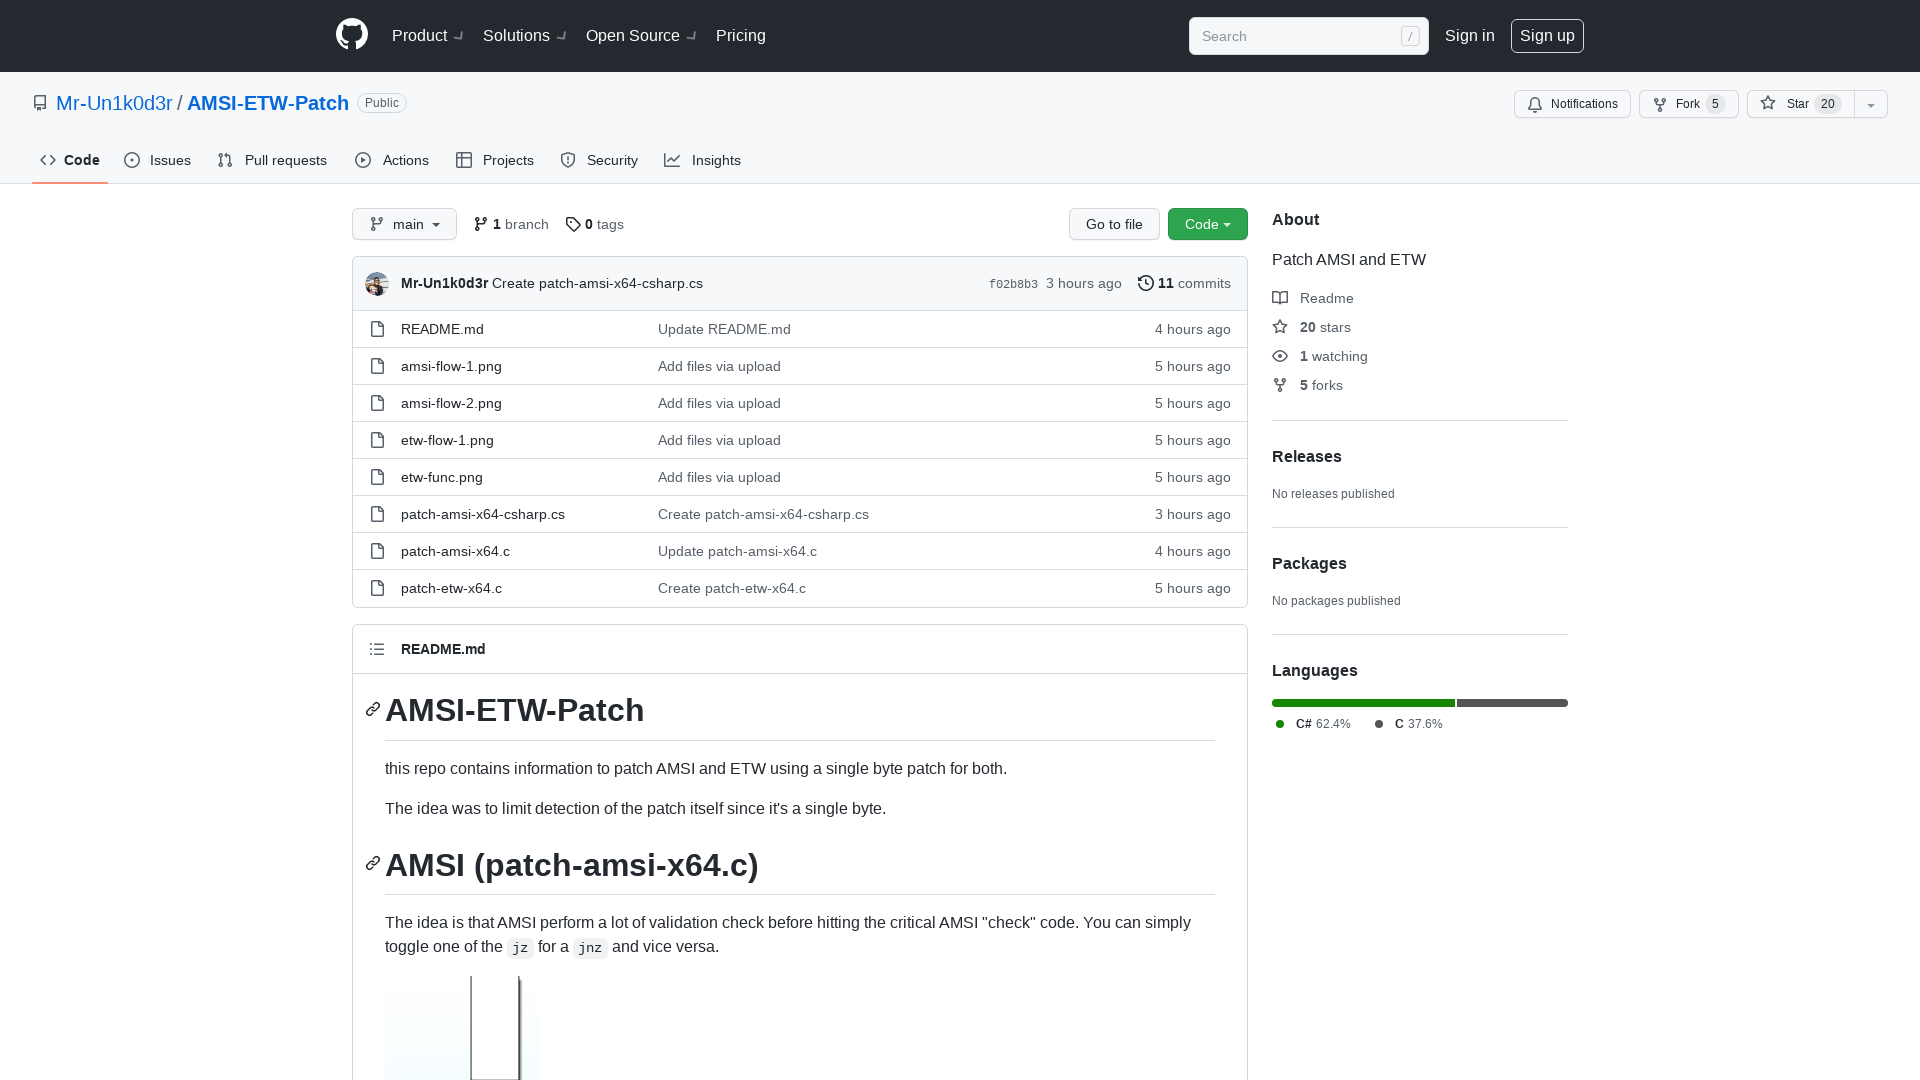Click the Readme book icon in About
Screen dimensions: 1920x1080
coord(1281,297)
